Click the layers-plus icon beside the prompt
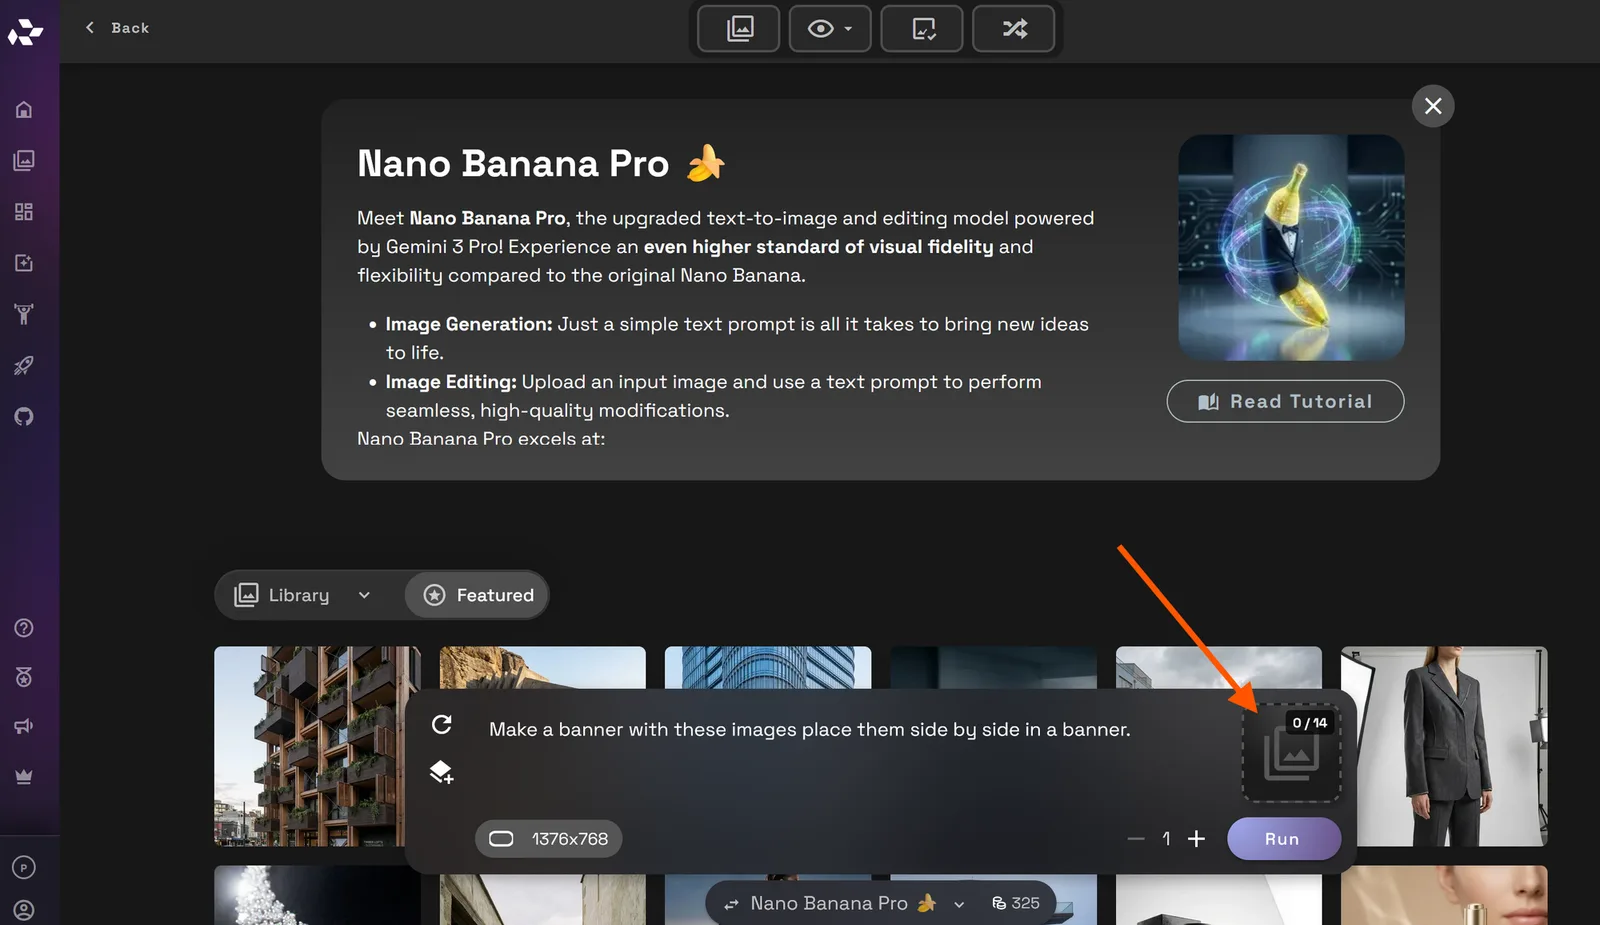Viewport: 1600px width, 925px height. (x=442, y=772)
